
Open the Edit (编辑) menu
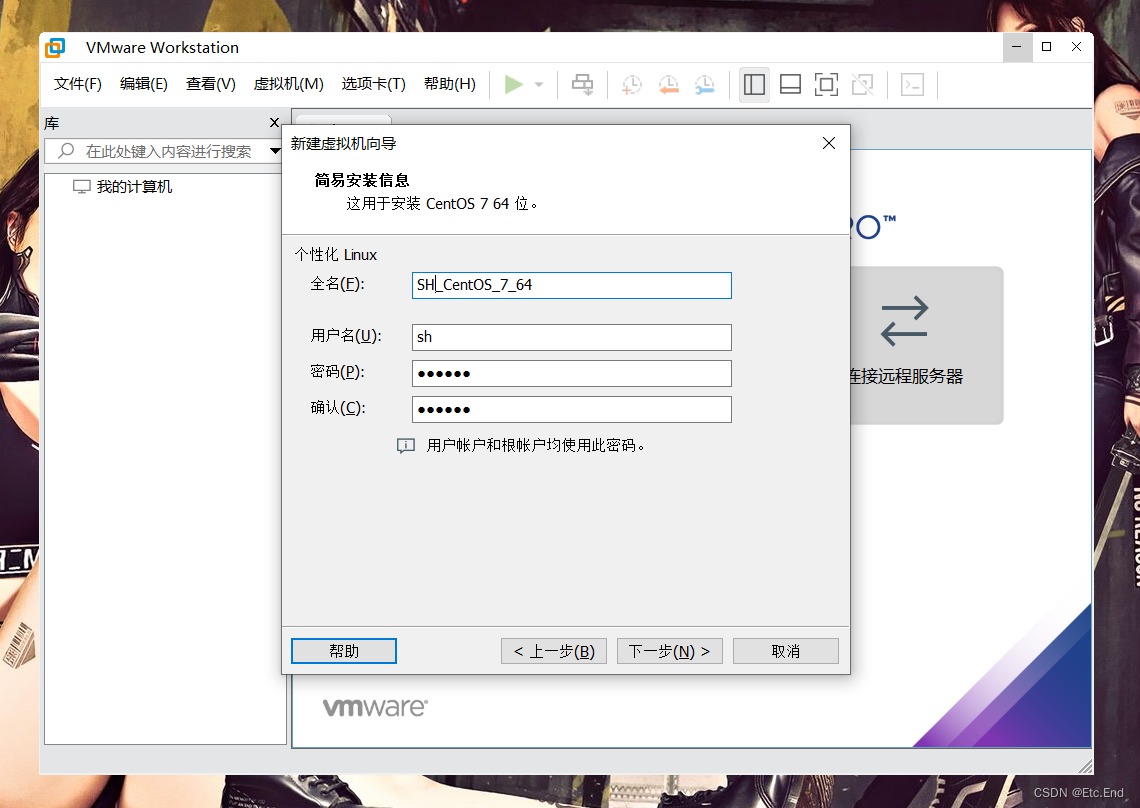[144, 84]
